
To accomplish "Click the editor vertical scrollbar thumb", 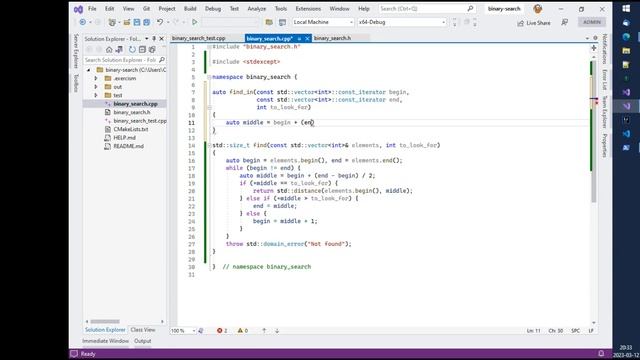I will coord(593,131).
